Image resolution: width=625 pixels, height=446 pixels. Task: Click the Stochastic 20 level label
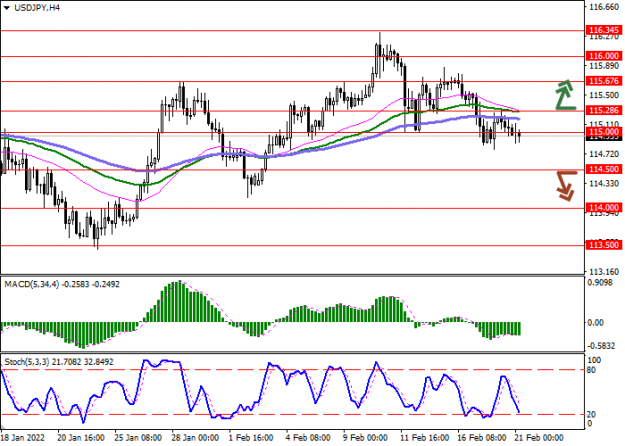click(x=592, y=415)
